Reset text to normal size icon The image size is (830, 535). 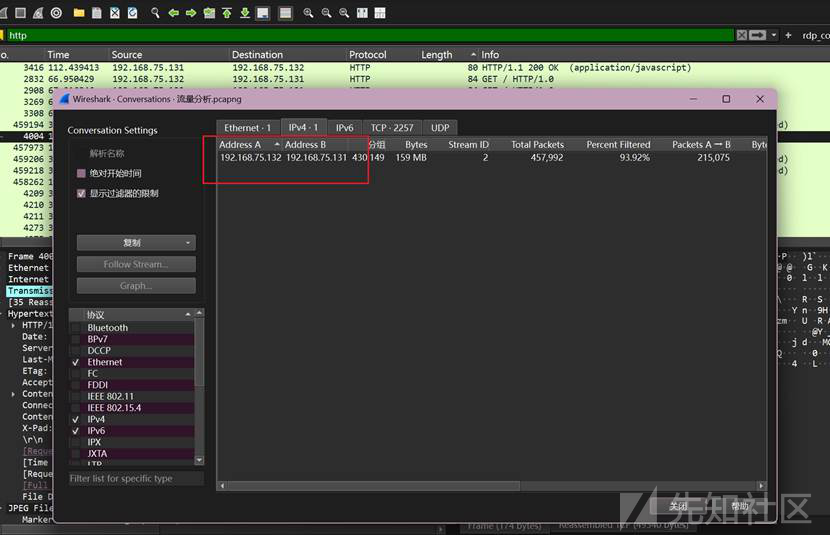[x=344, y=13]
